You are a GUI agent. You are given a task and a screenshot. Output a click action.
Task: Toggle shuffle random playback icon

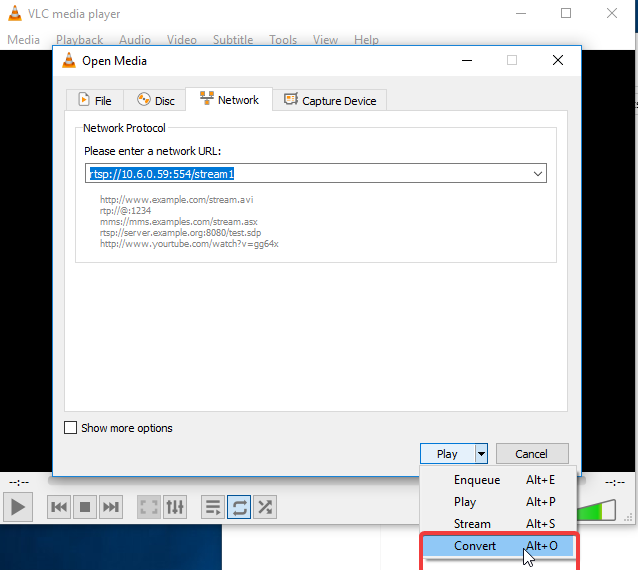click(265, 507)
